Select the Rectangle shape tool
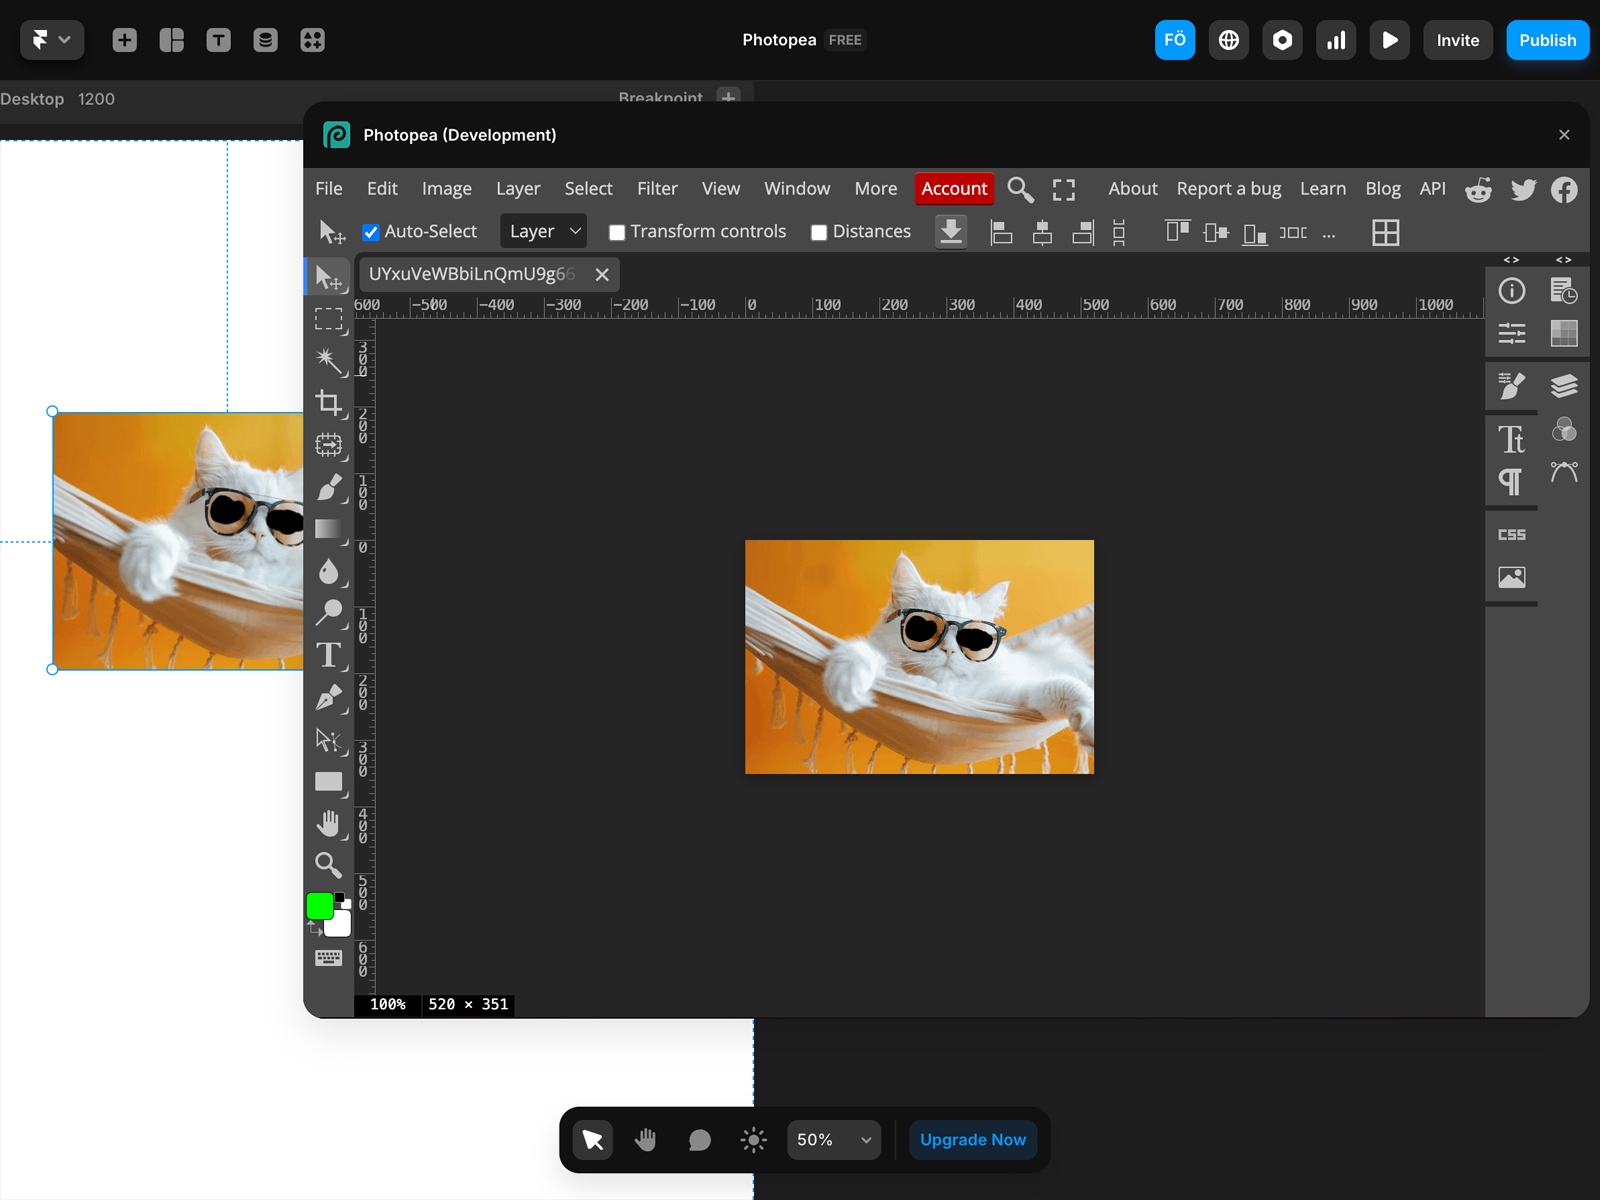This screenshot has height=1200, width=1600. point(329,782)
